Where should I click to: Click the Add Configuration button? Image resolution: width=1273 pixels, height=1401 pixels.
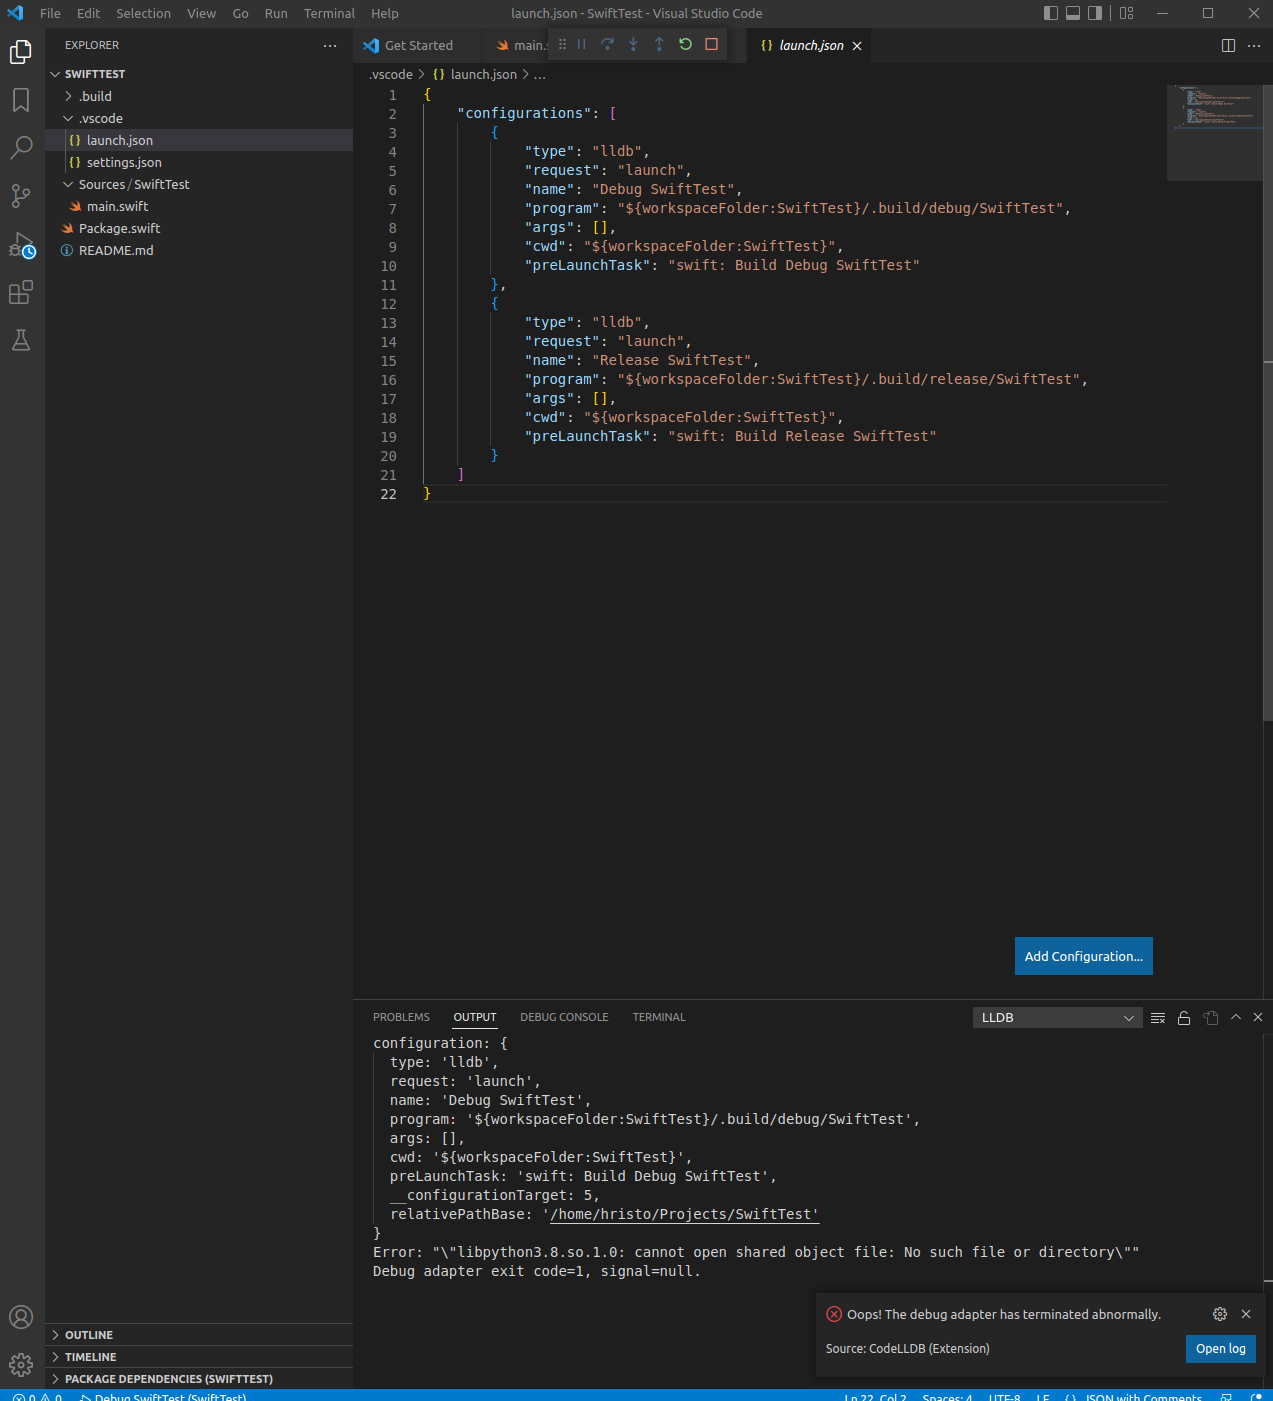[x=1083, y=956]
